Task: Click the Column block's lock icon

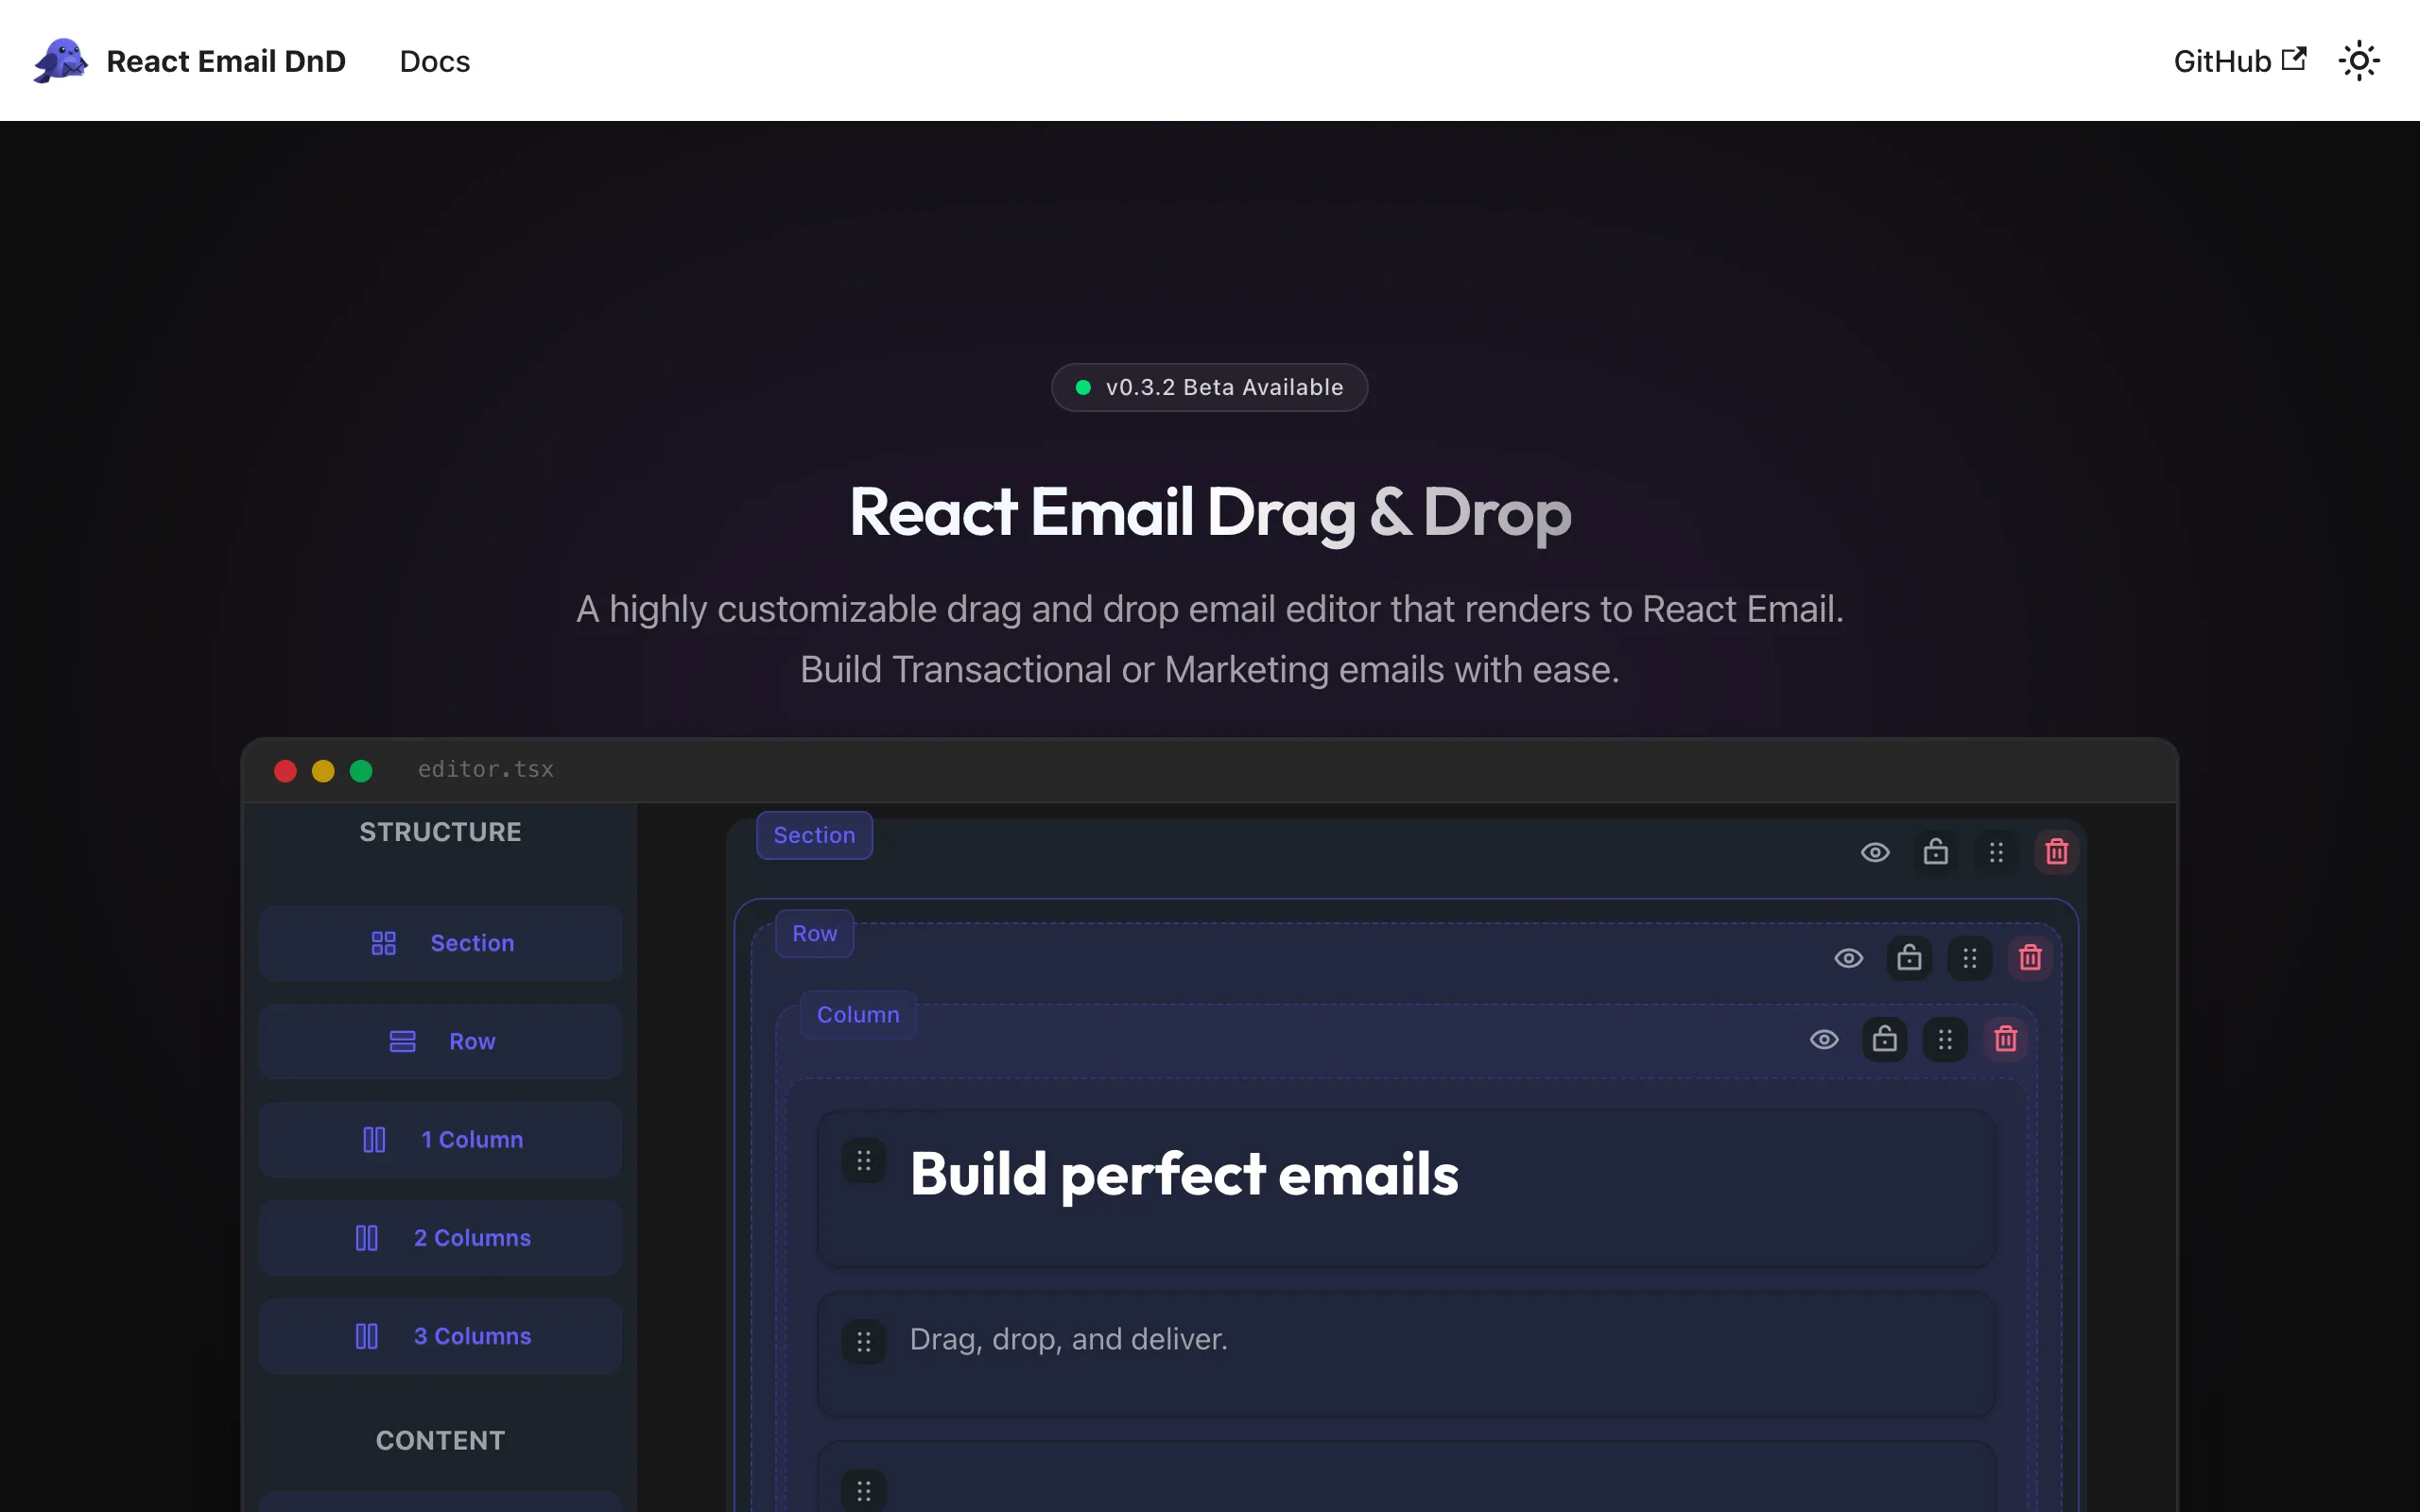Action: coord(1885,1039)
